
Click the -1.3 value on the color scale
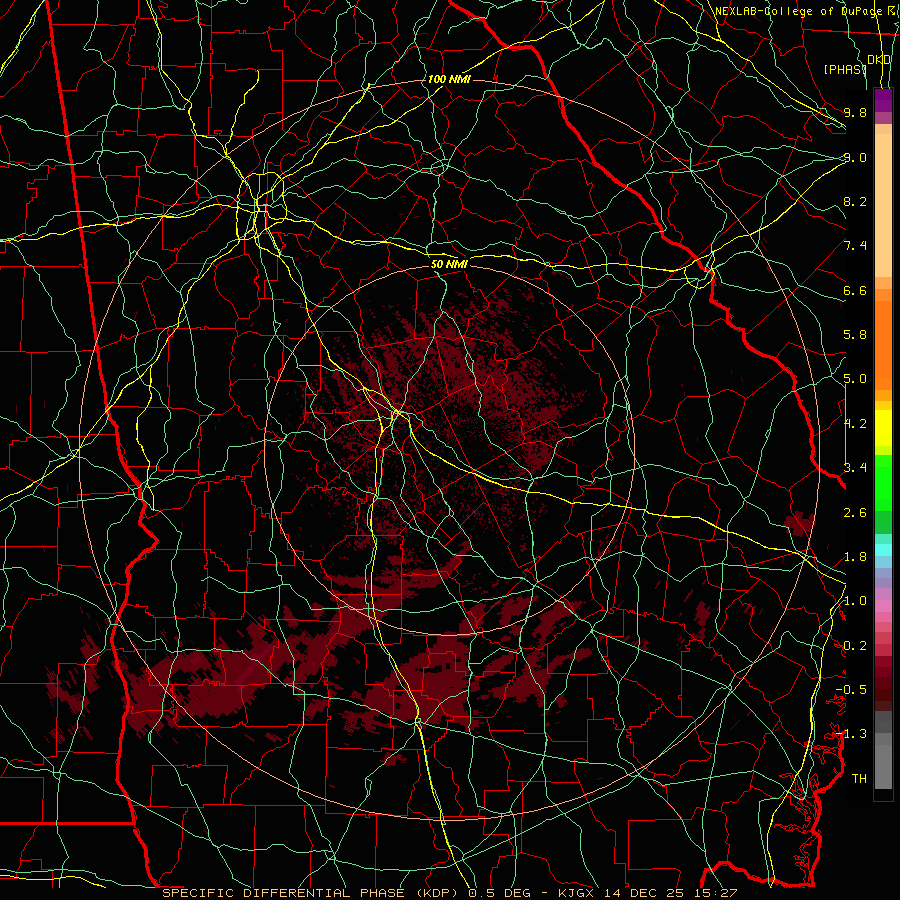tap(851, 734)
